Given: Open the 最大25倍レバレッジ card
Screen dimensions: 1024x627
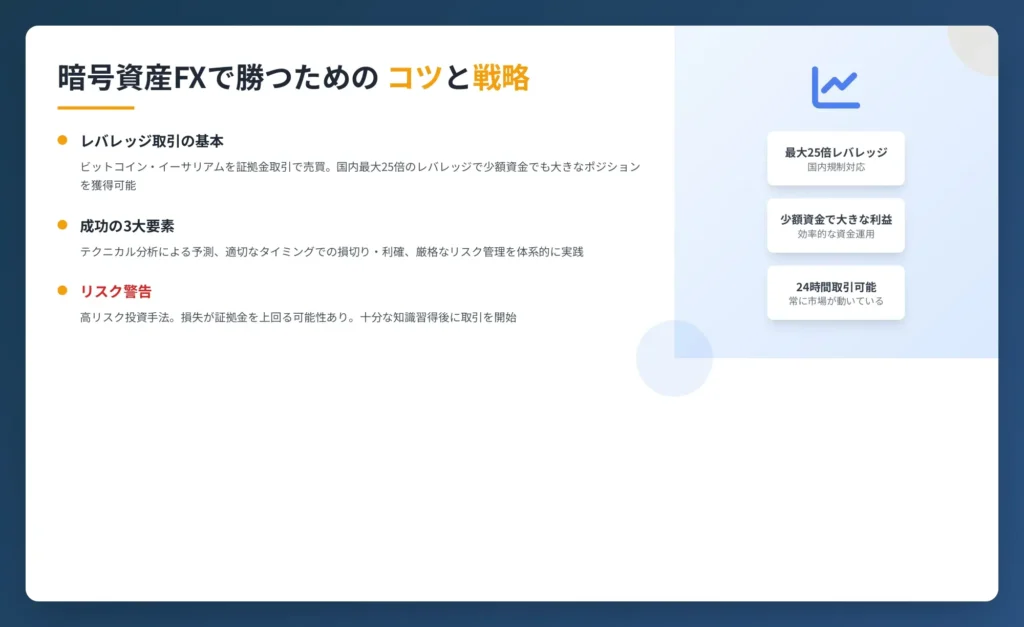Looking at the screenshot, I should tap(835, 158).
